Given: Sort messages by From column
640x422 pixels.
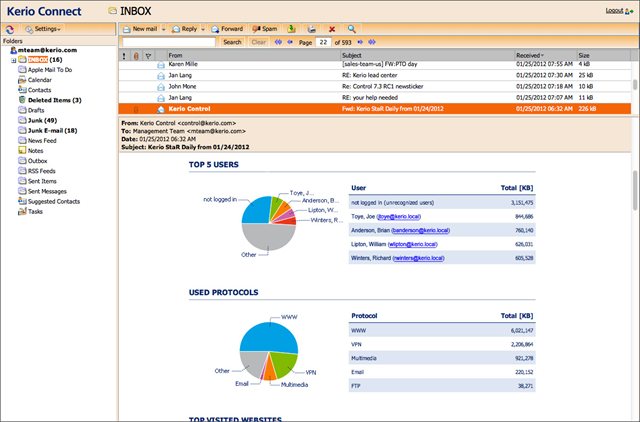Looking at the screenshot, I should (254, 56).
